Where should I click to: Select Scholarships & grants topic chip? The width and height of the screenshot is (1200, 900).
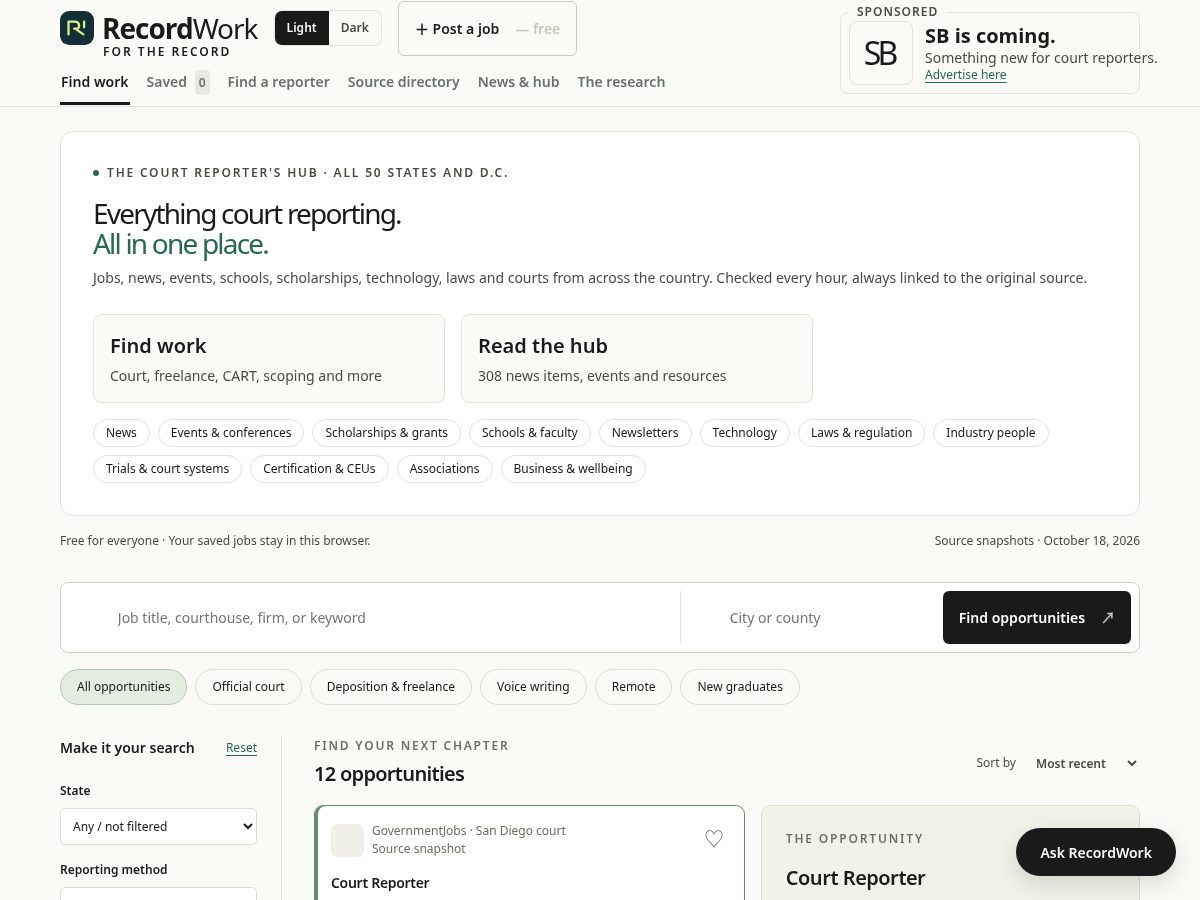pyautogui.click(x=386, y=433)
